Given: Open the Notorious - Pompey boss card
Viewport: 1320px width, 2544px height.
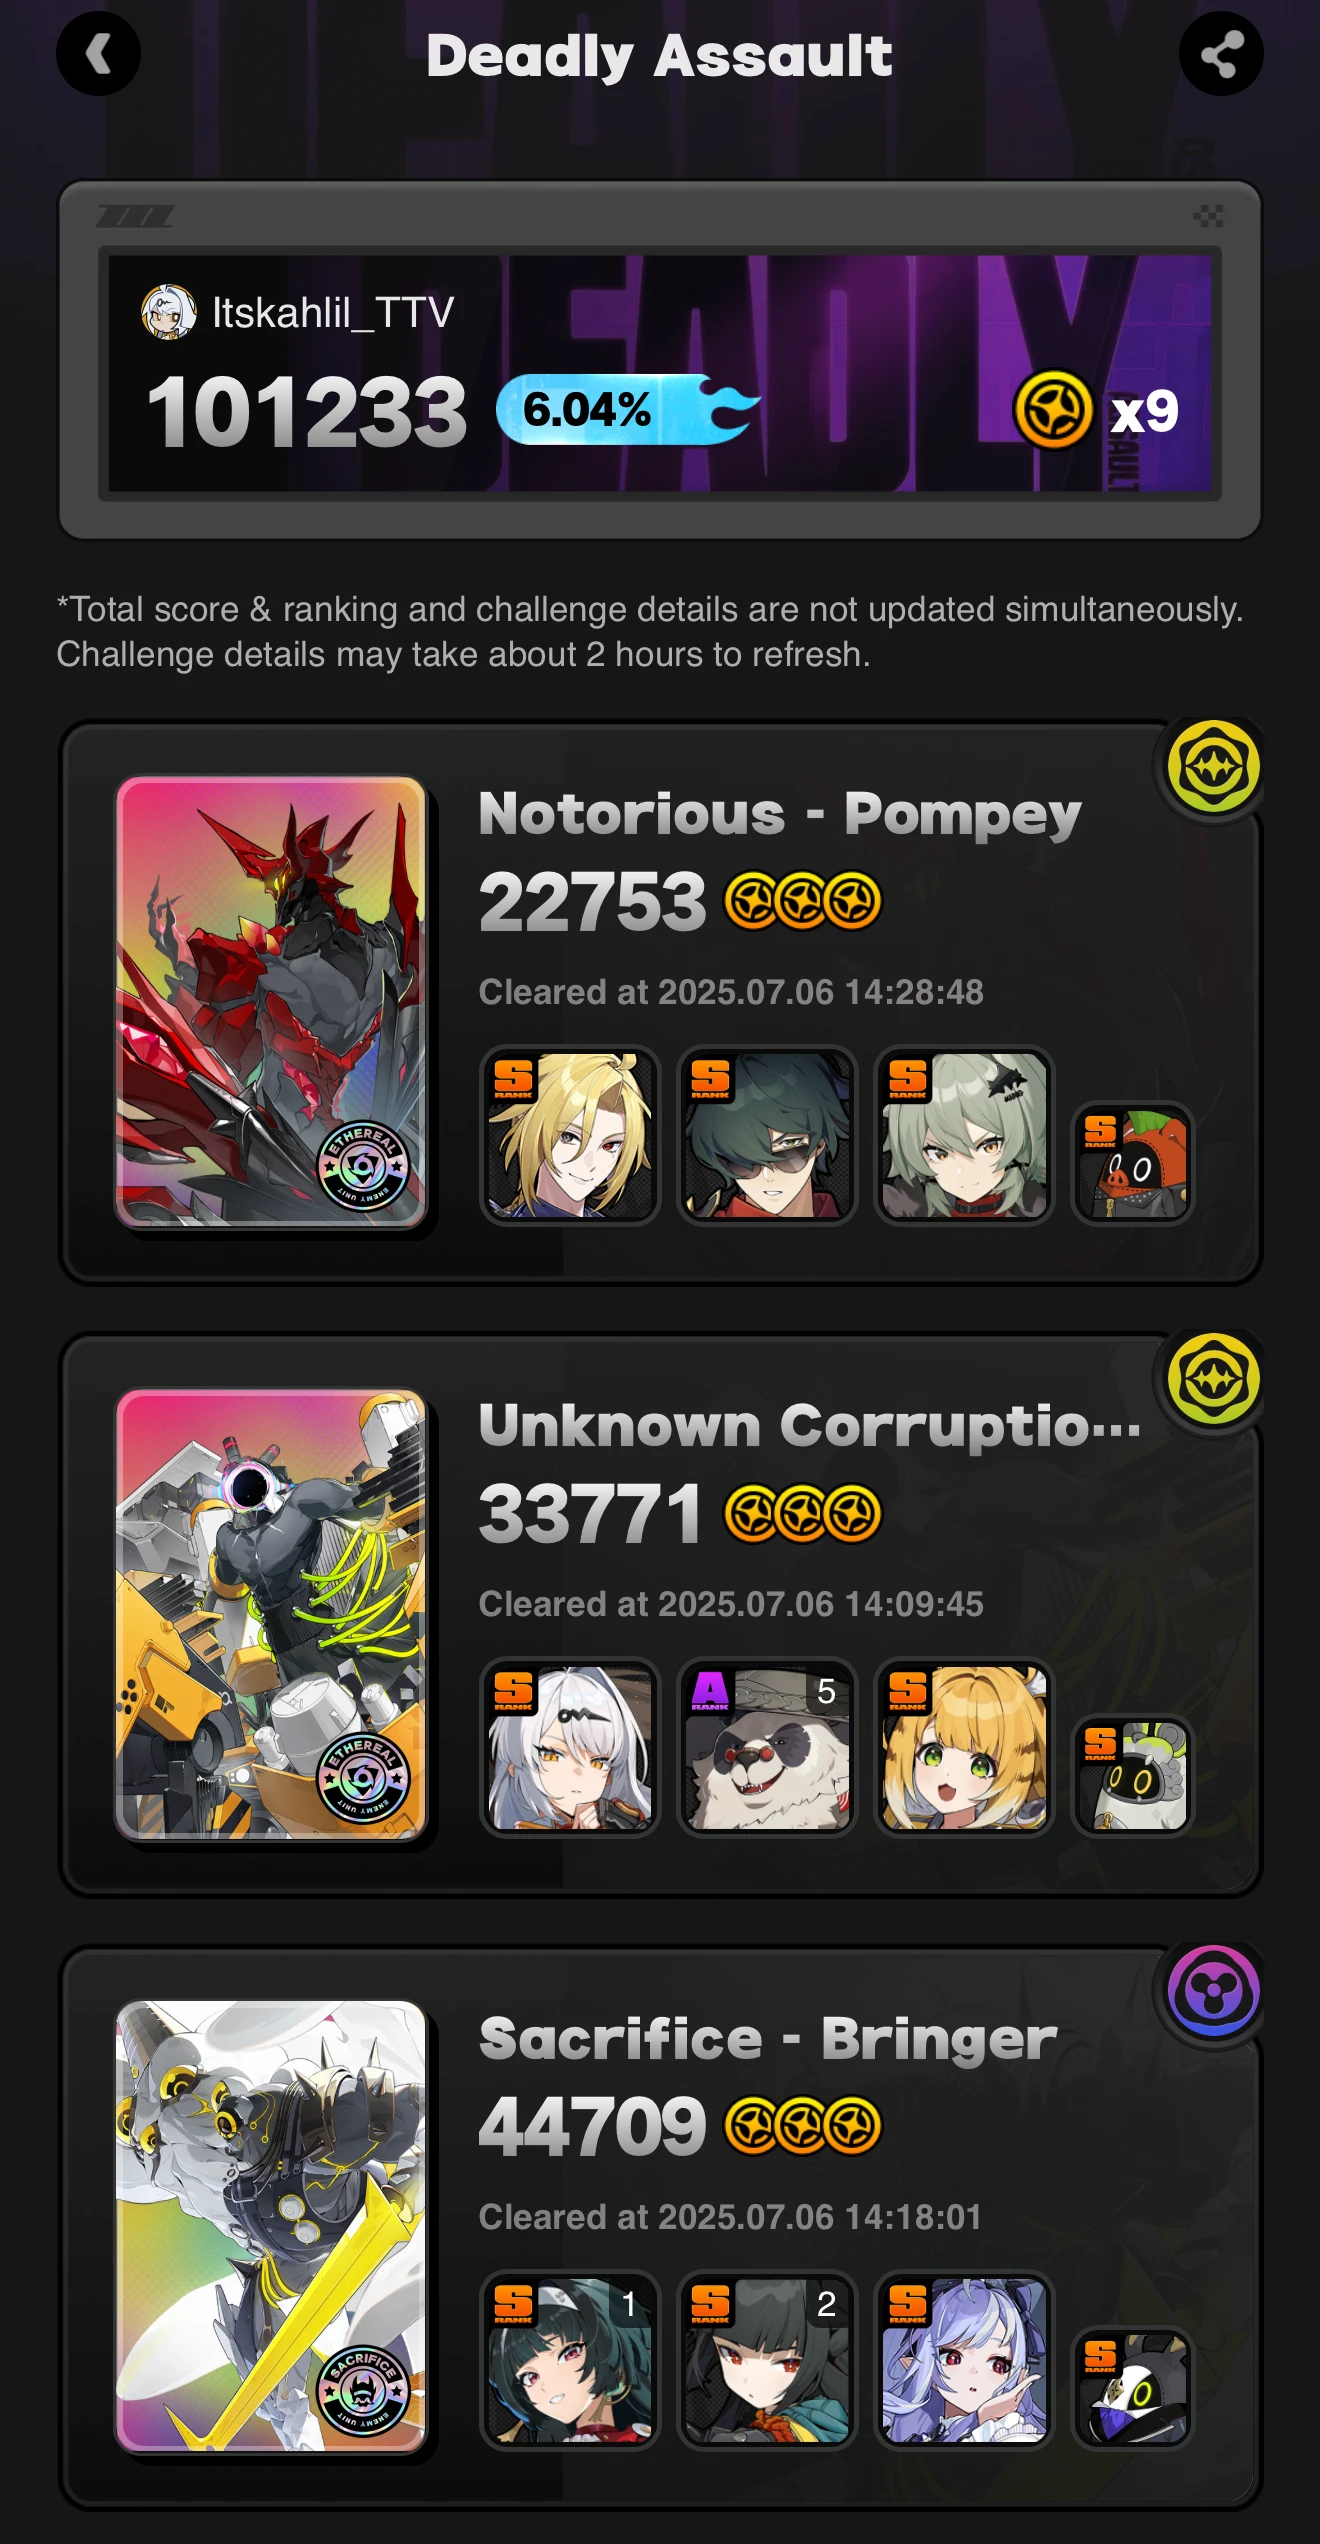Looking at the screenshot, I should coord(271,1002).
